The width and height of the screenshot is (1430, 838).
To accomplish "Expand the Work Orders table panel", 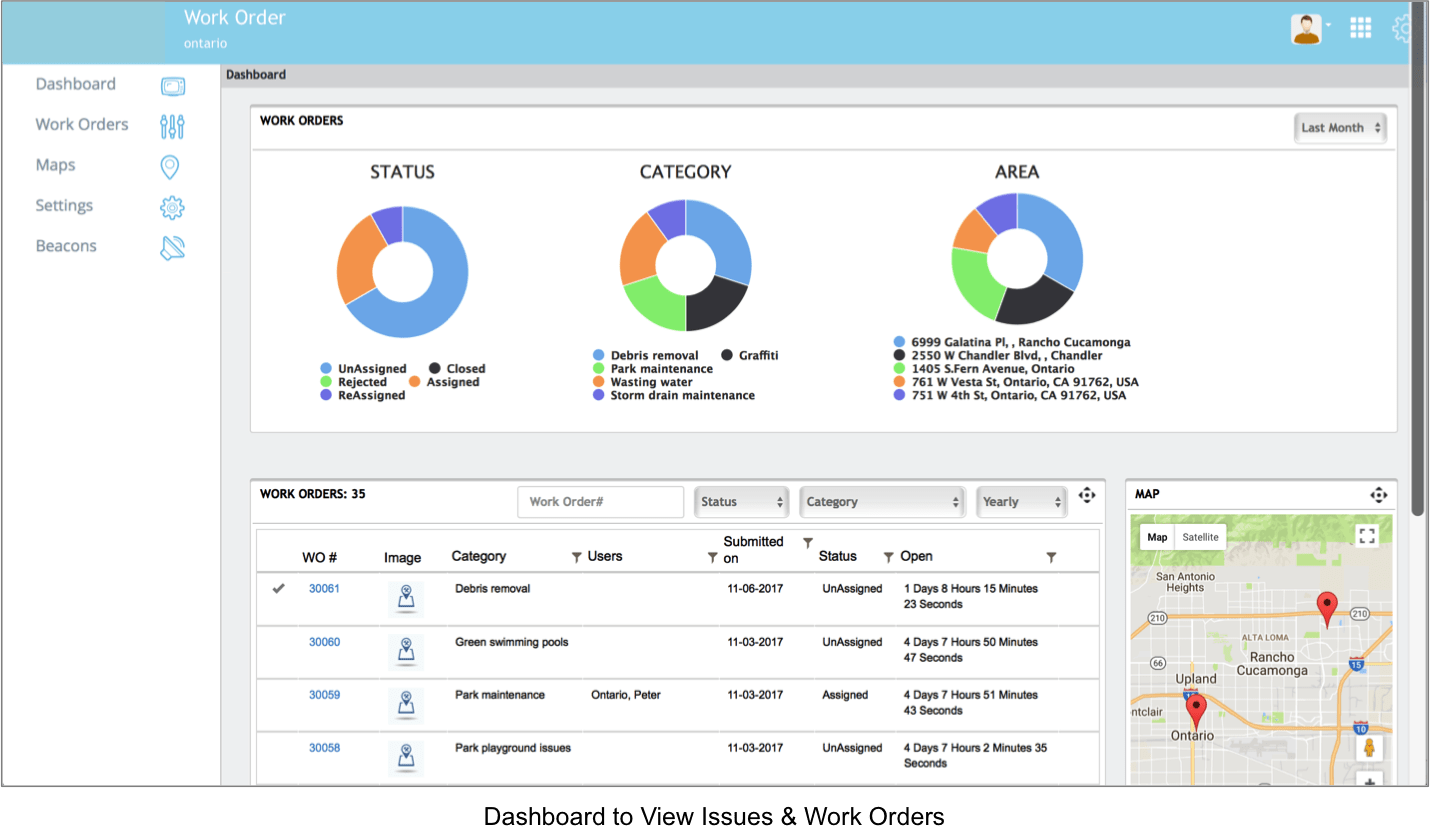I will pos(1087,495).
